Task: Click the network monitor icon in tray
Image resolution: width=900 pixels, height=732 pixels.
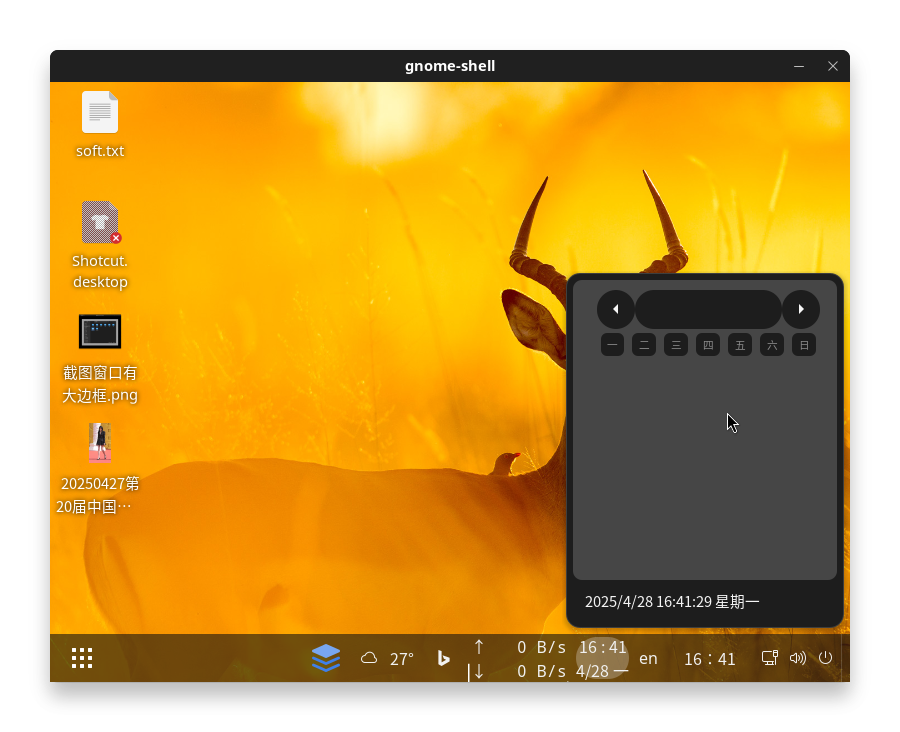Action: [770, 658]
